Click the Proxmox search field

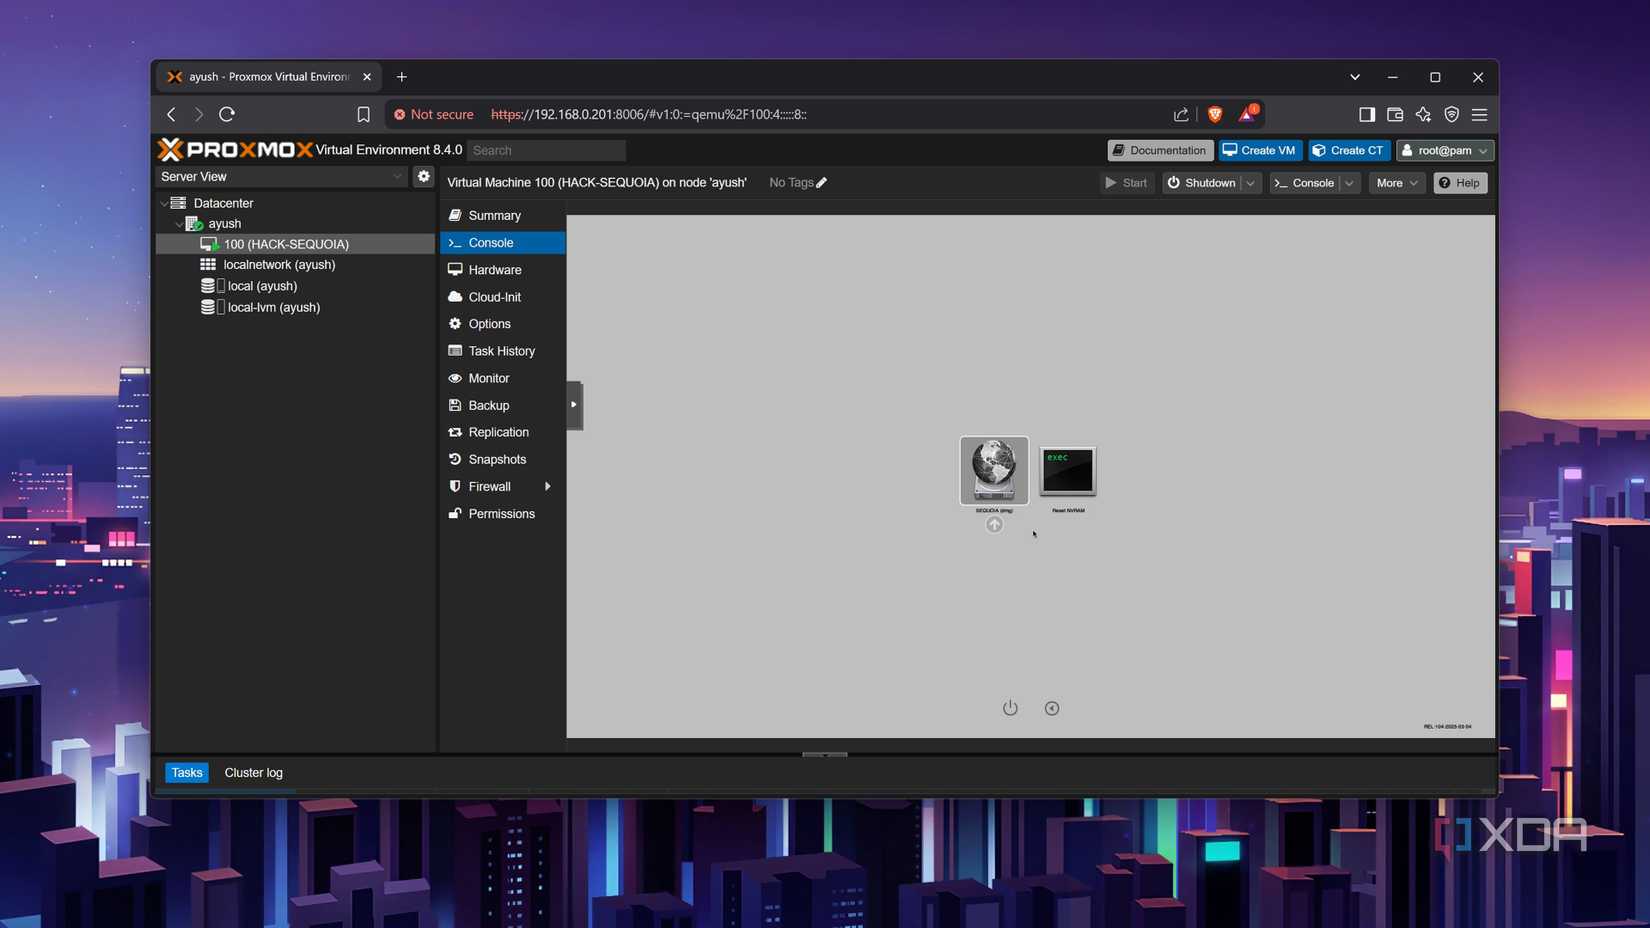click(x=546, y=150)
